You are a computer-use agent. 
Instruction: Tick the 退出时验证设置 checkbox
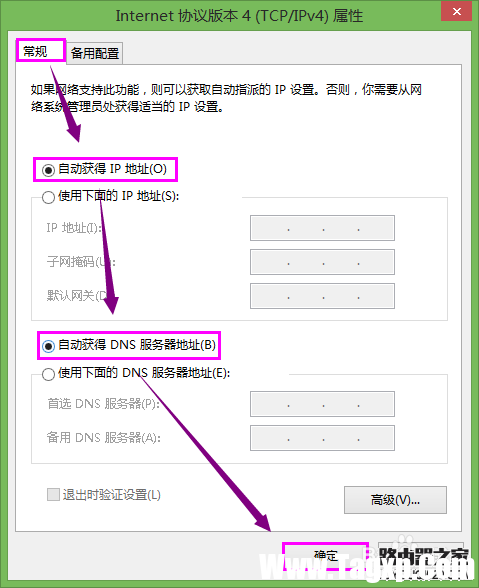(53, 494)
